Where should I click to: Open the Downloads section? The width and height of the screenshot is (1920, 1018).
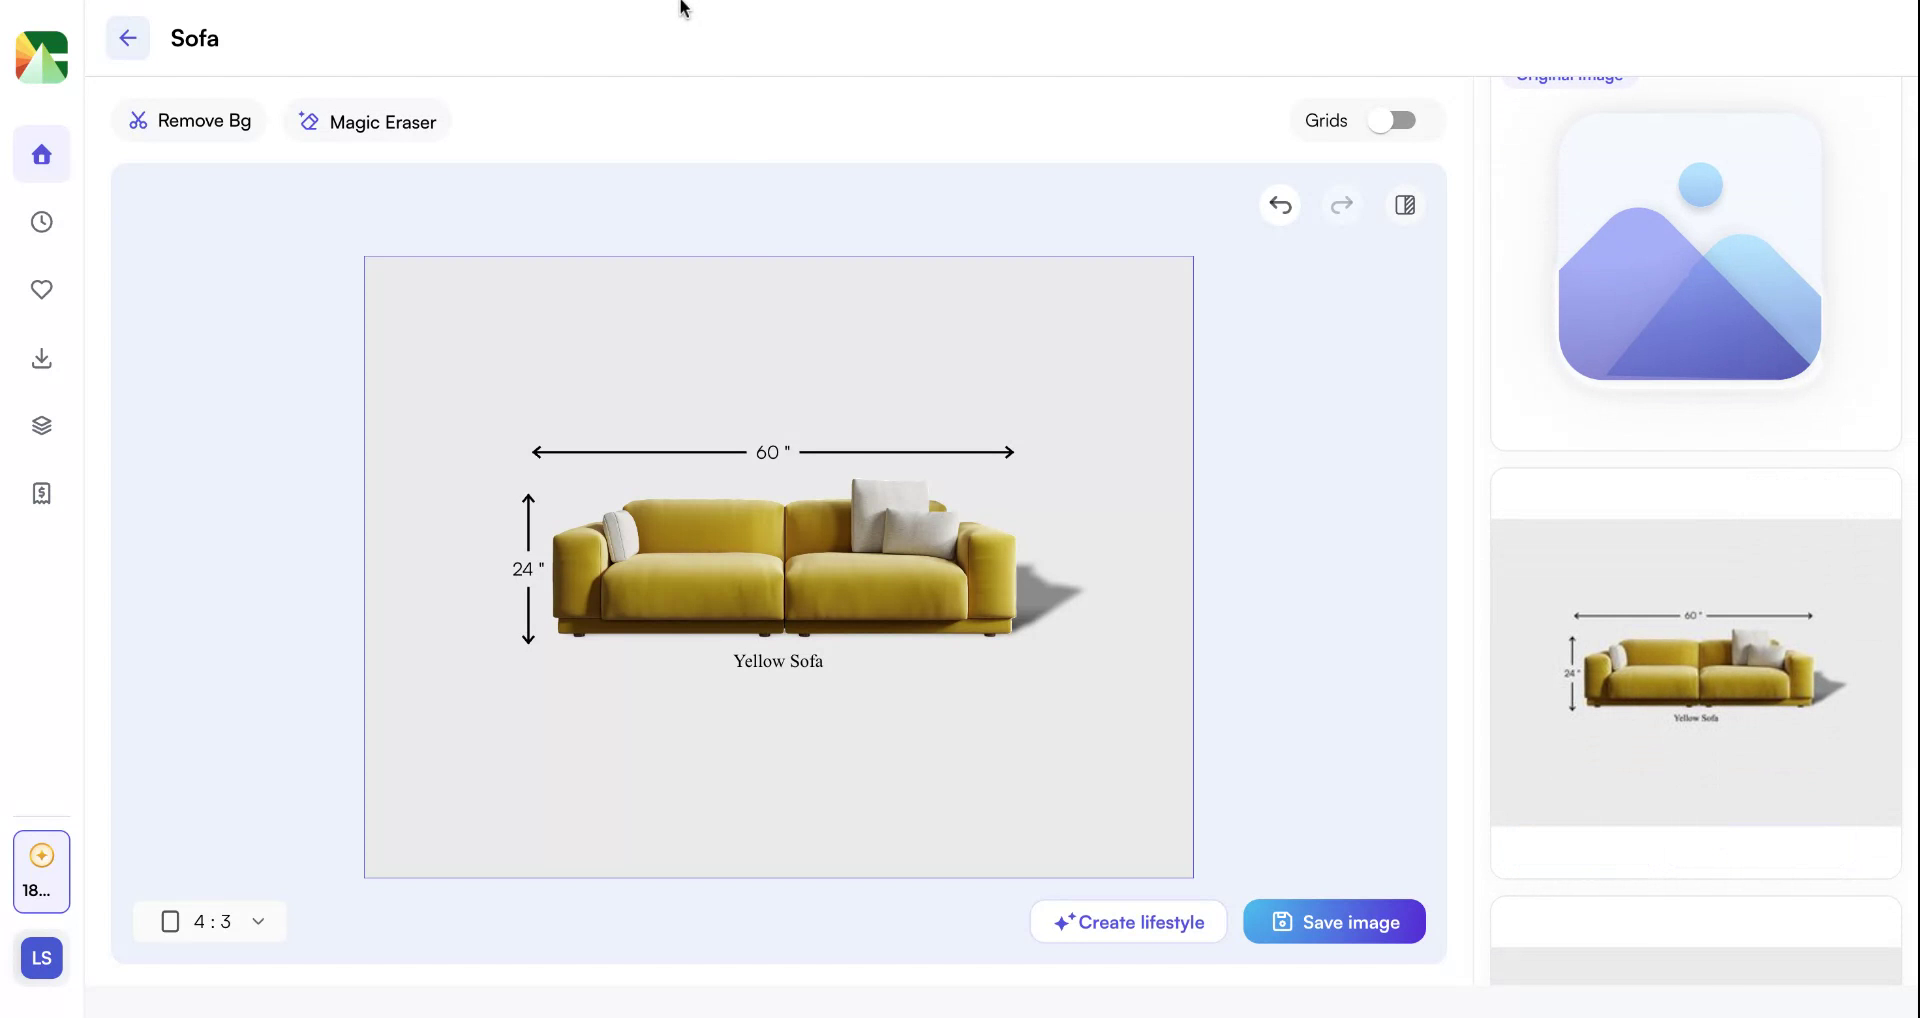[x=41, y=358]
